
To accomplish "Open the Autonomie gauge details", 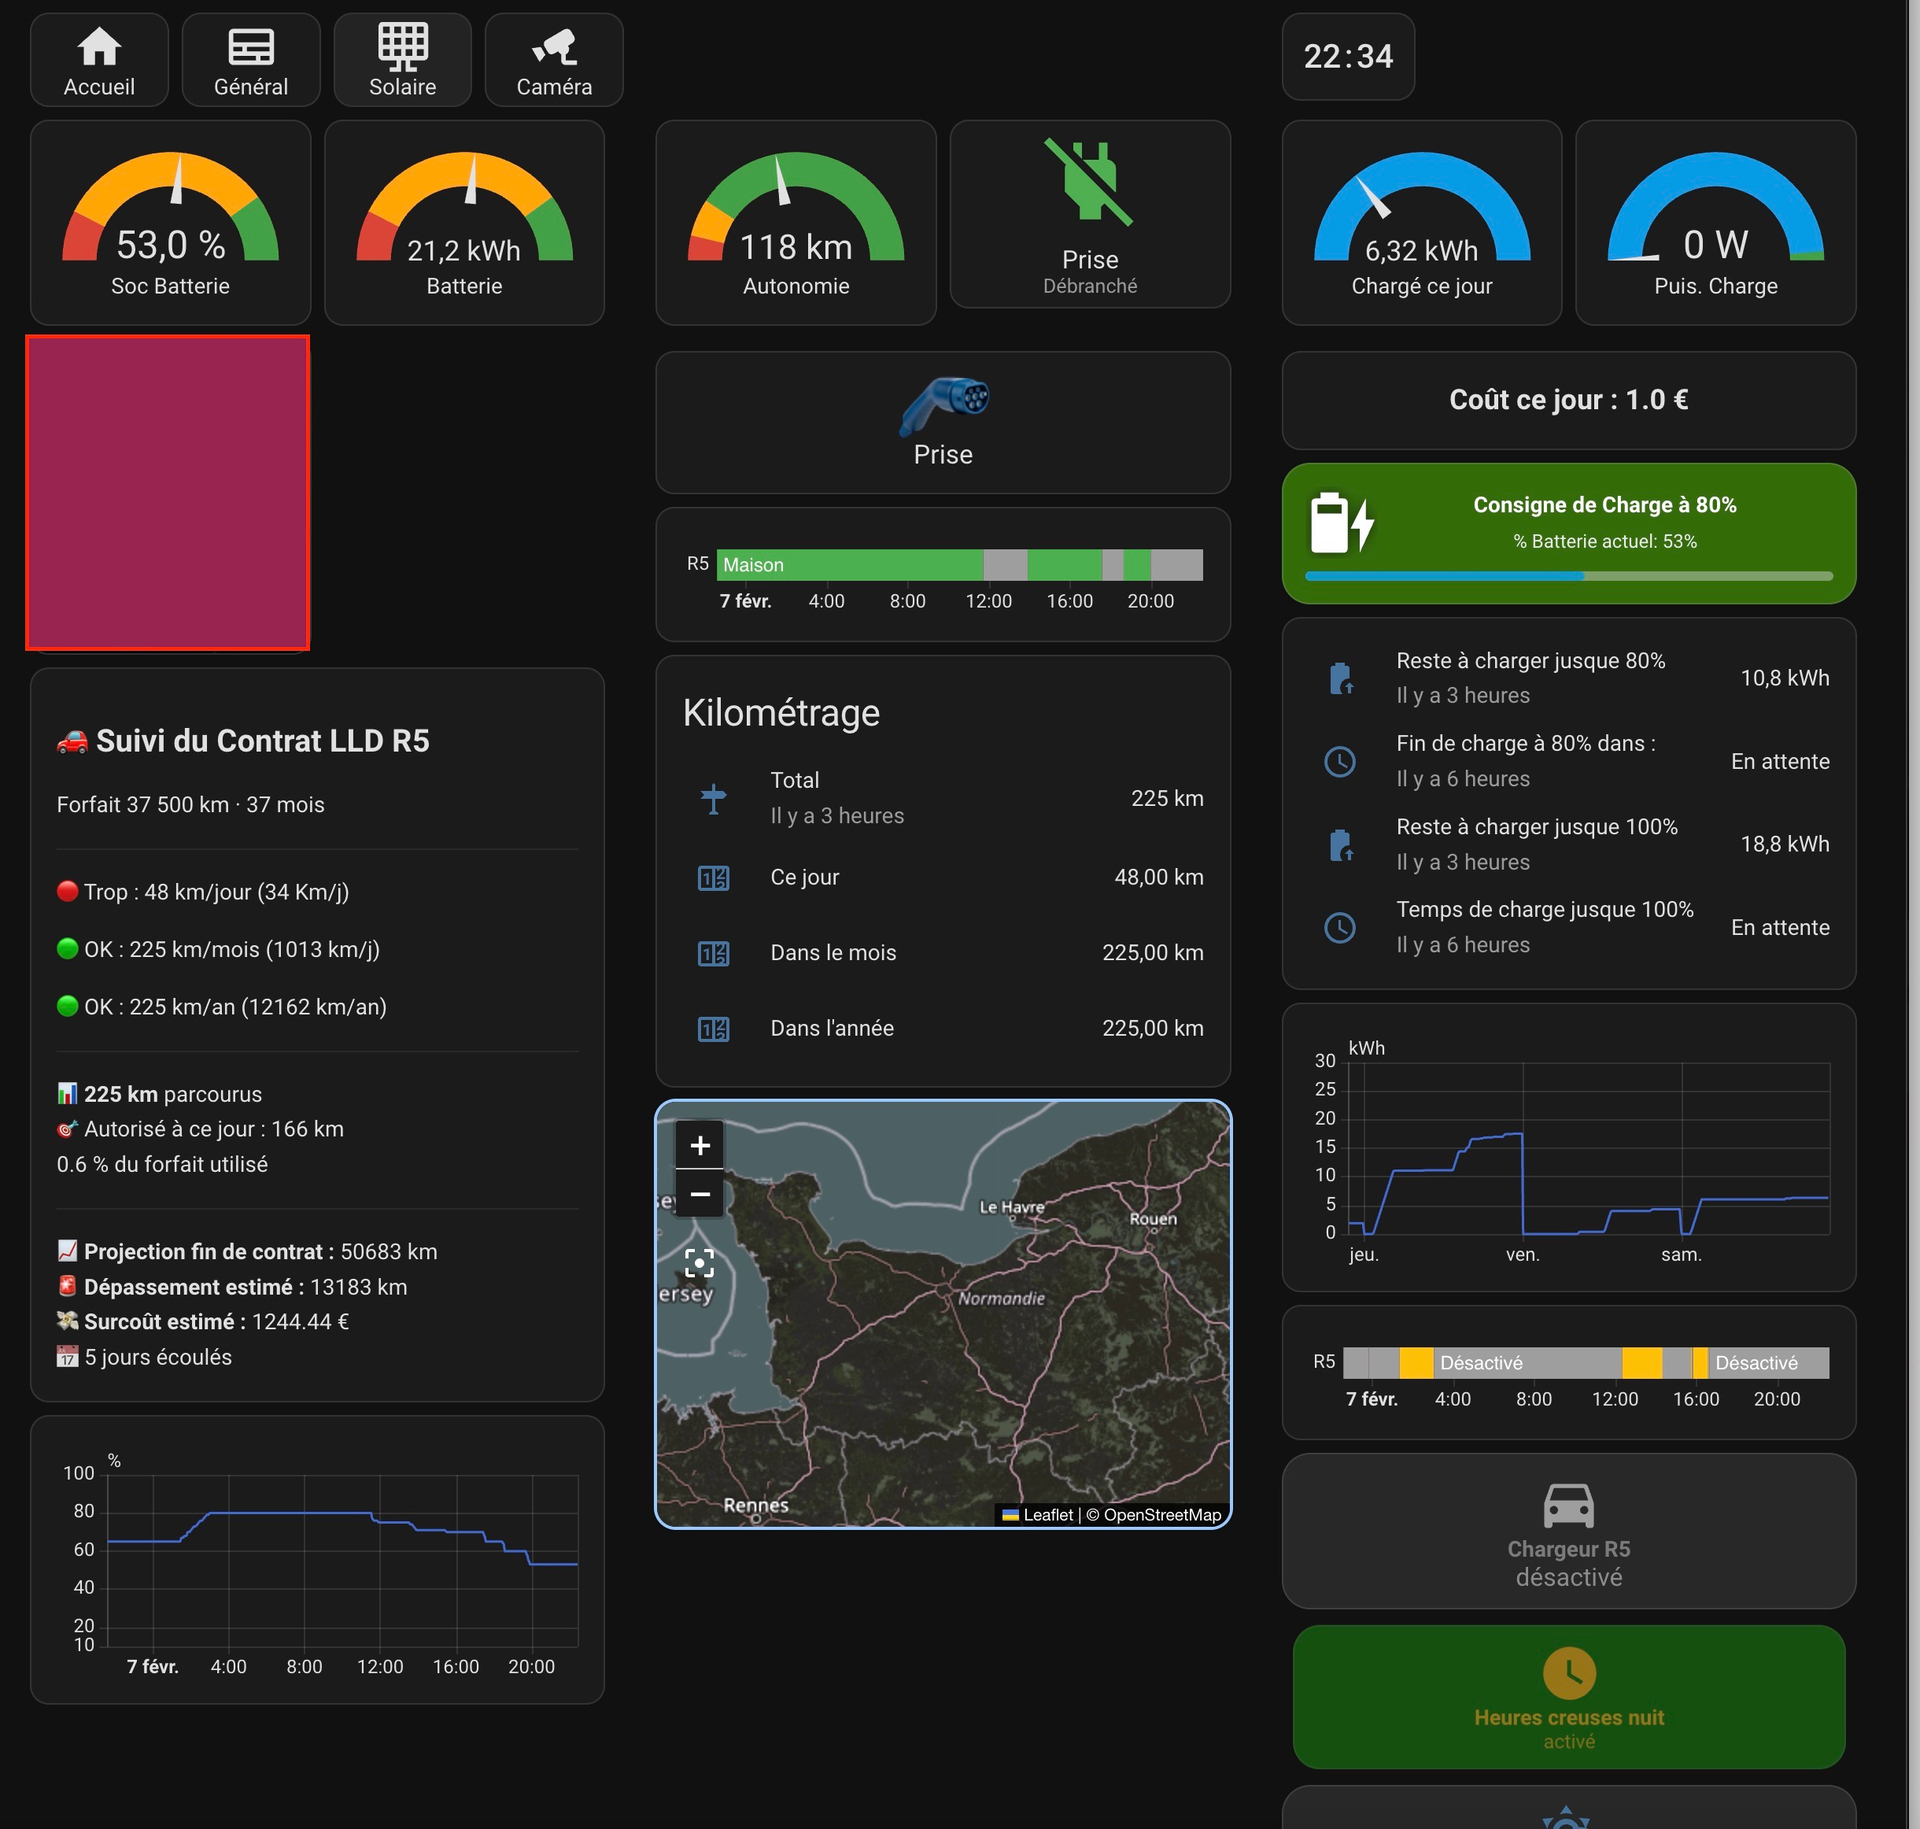I will point(795,222).
